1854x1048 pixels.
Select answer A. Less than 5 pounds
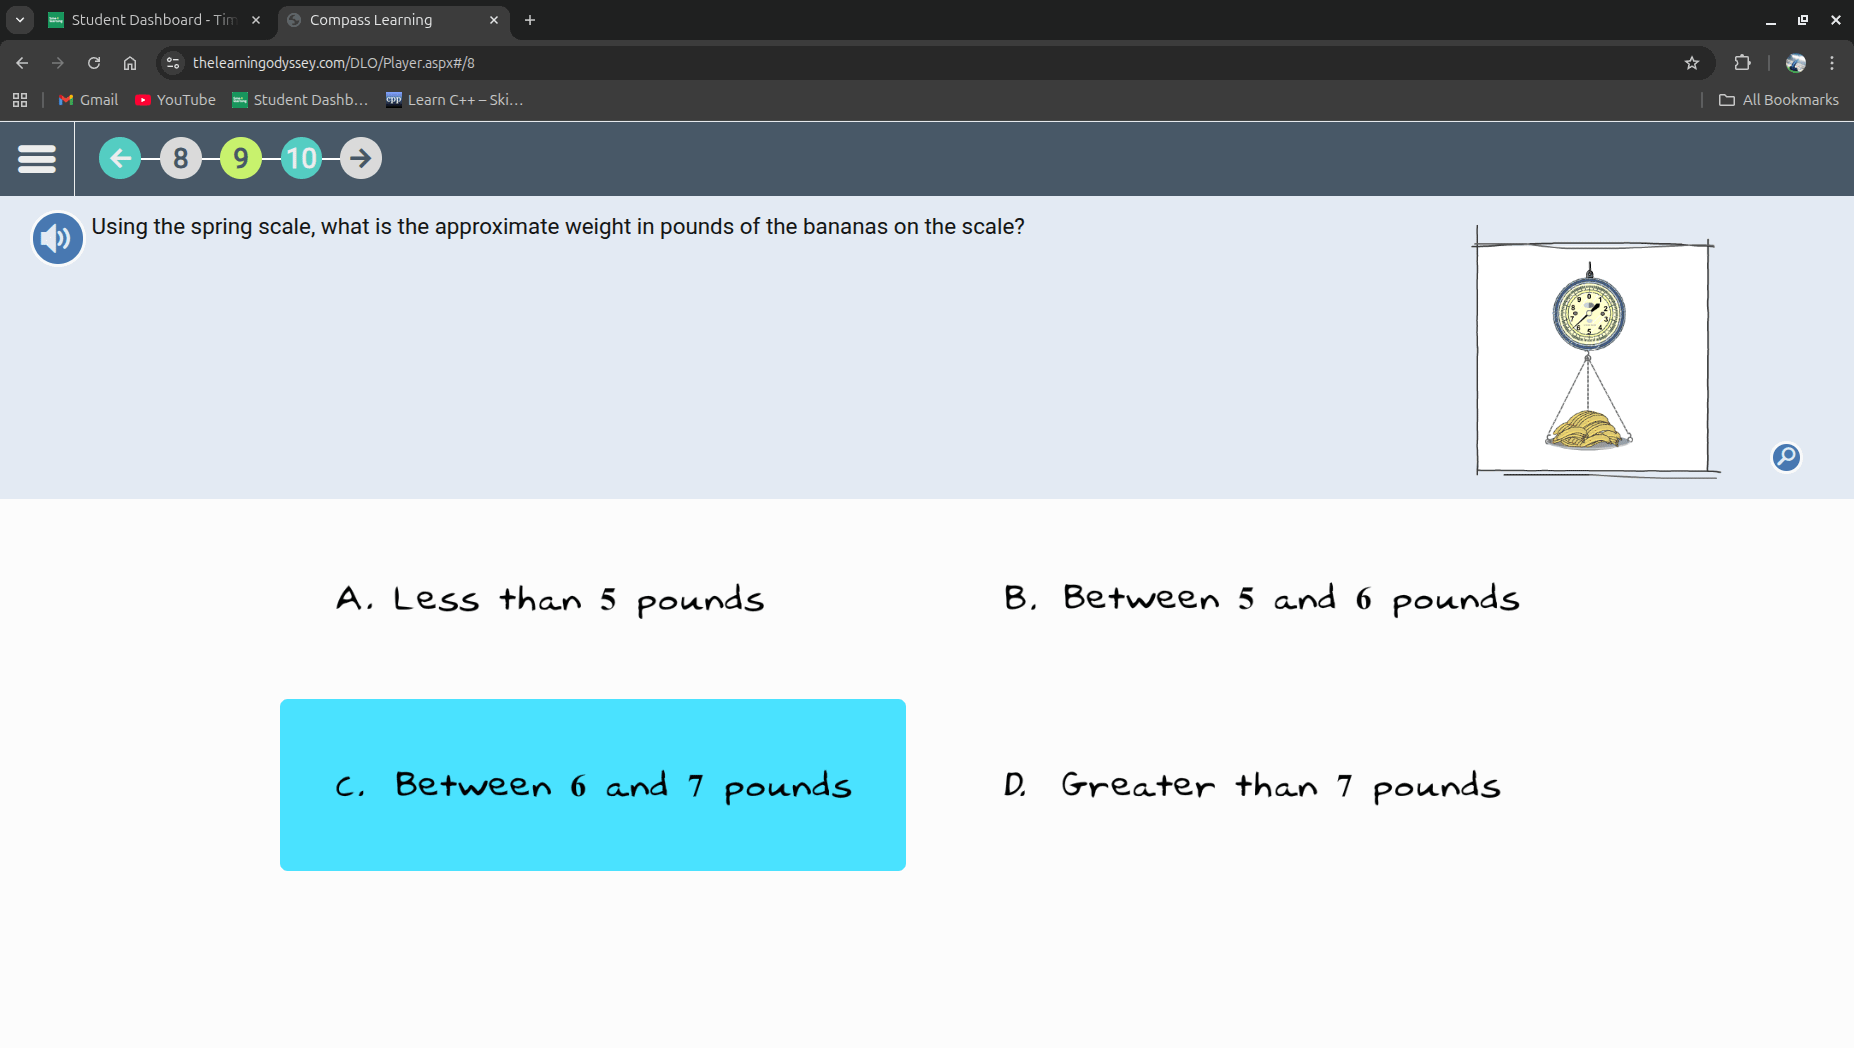point(550,599)
